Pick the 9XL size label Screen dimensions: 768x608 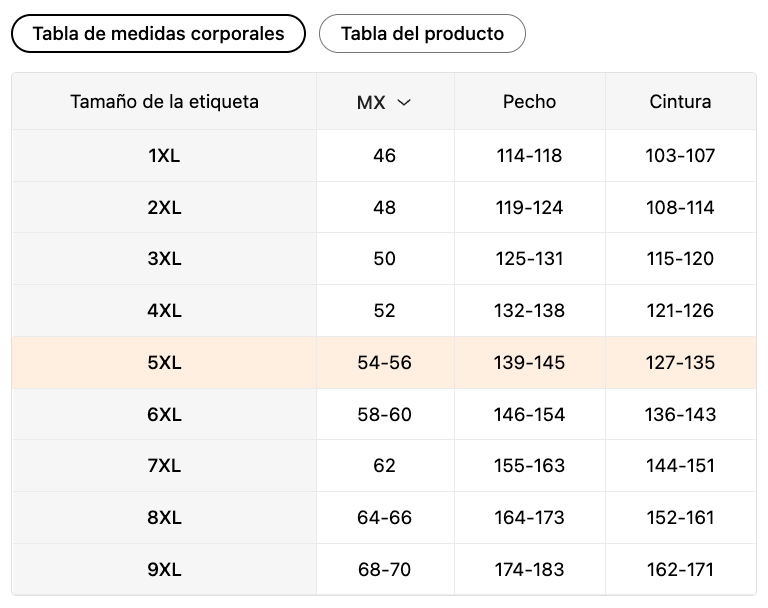[x=165, y=569]
